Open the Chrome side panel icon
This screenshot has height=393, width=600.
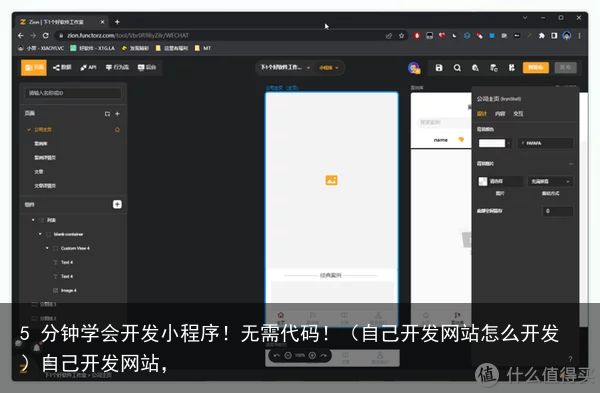coord(554,36)
